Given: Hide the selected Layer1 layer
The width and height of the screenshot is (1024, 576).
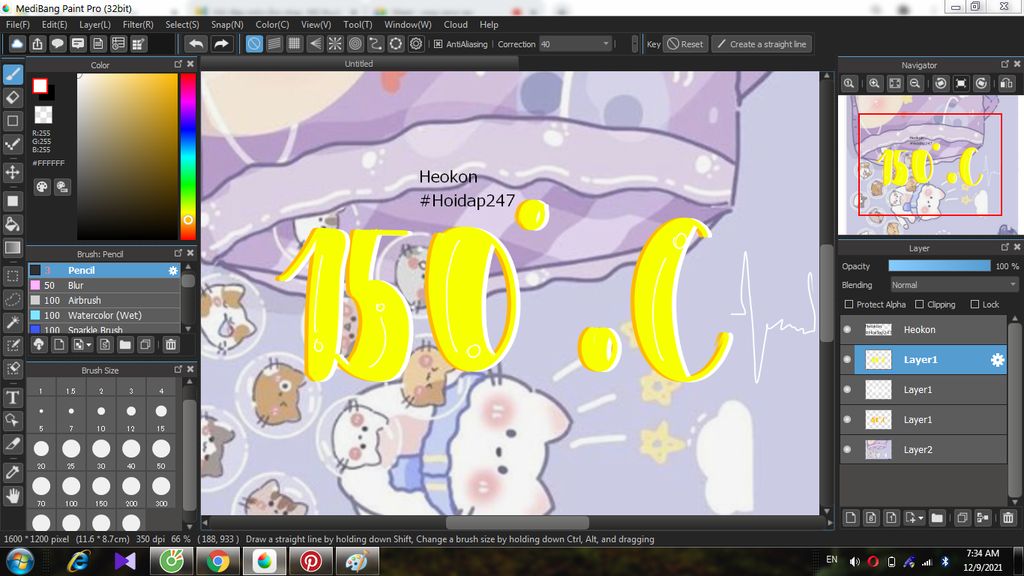Looking at the screenshot, I should tap(847, 360).
